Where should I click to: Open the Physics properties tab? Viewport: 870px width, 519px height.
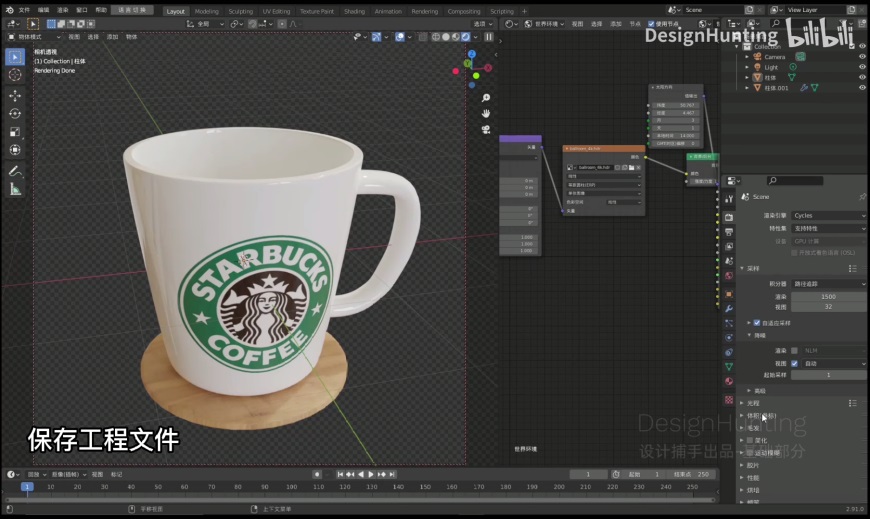(x=729, y=337)
